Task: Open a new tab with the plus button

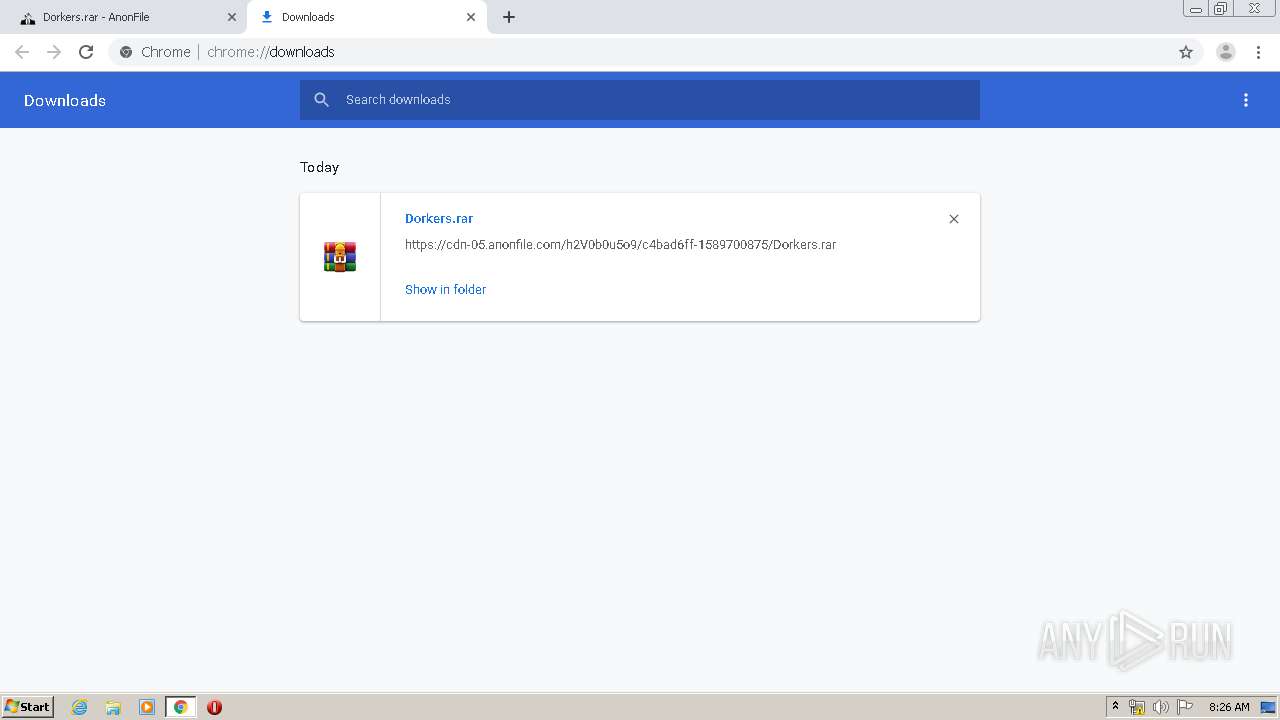Action: [x=509, y=17]
